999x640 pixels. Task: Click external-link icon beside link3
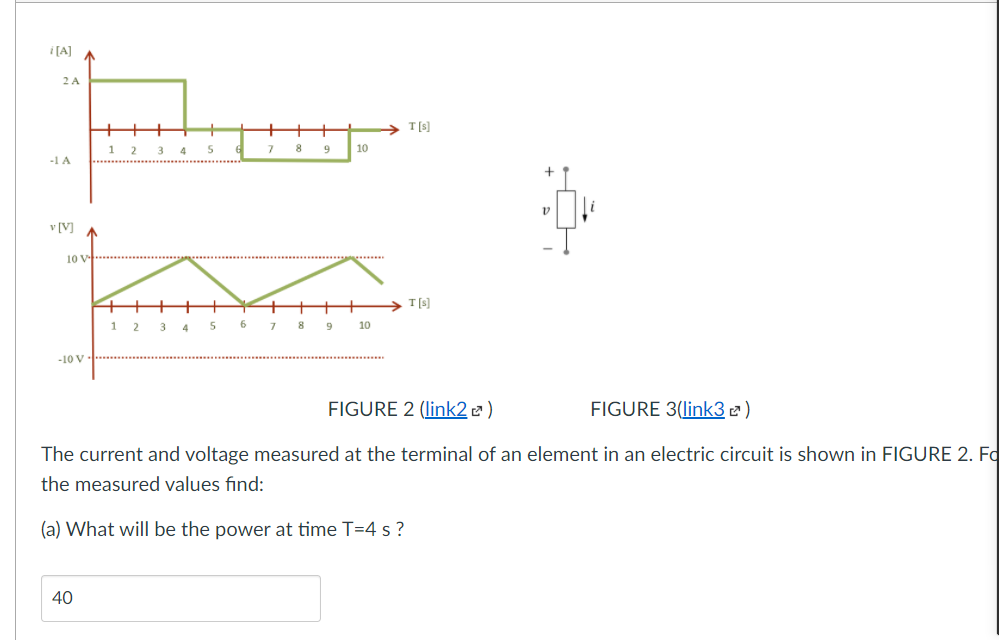click(x=735, y=411)
